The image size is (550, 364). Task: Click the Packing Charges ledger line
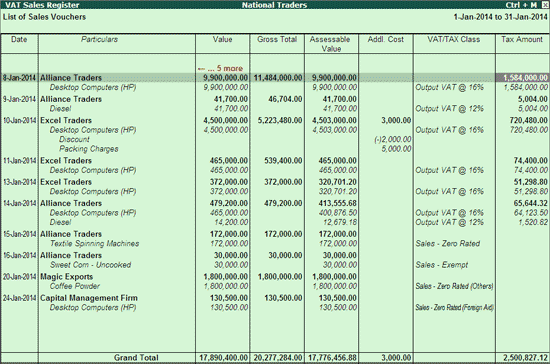[x=89, y=149]
